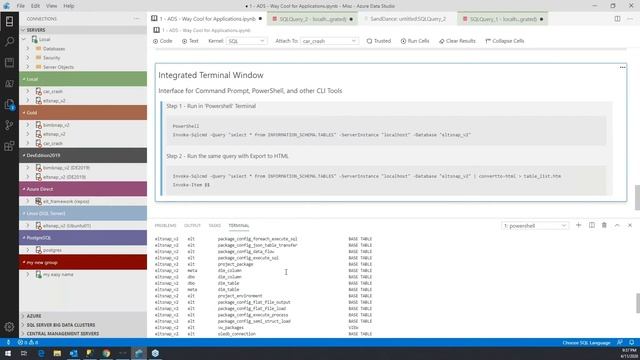Image resolution: width=640 pixels, height=360 pixels.
Task: Open the Explorer view with badge
Action: click(x=9, y=104)
